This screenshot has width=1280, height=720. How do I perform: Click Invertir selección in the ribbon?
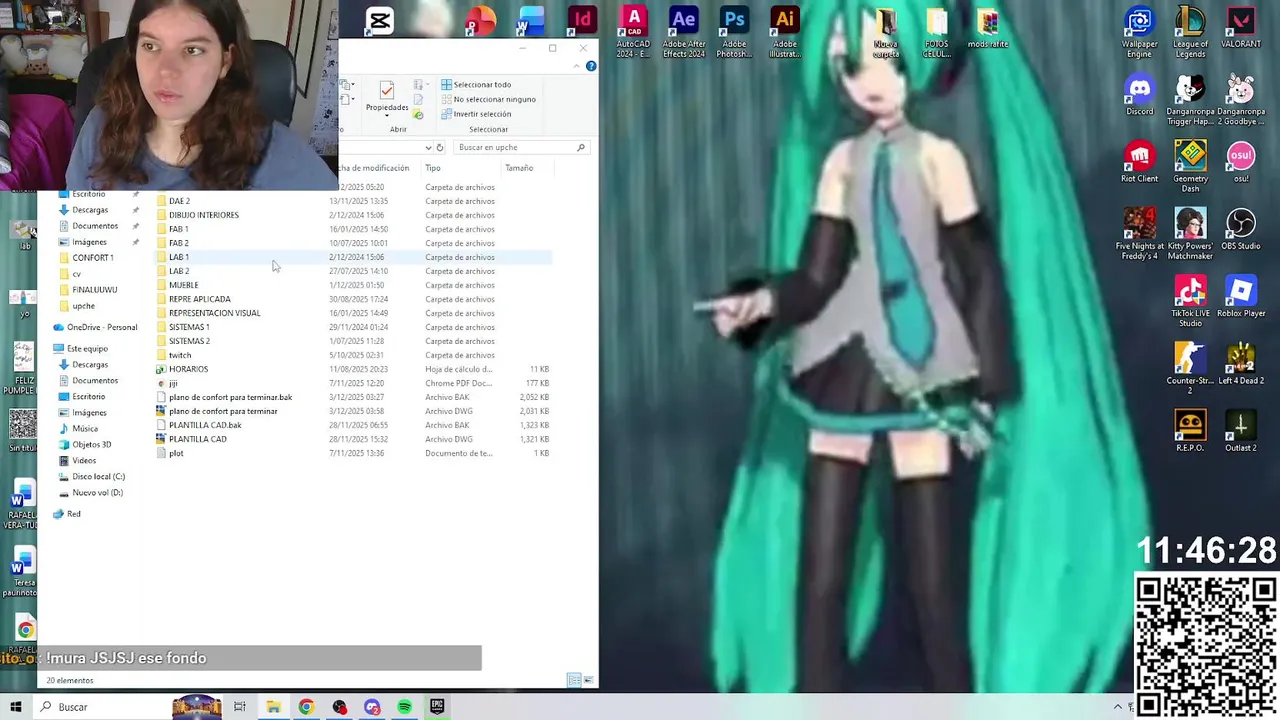pyautogui.click(x=476, y=114)
